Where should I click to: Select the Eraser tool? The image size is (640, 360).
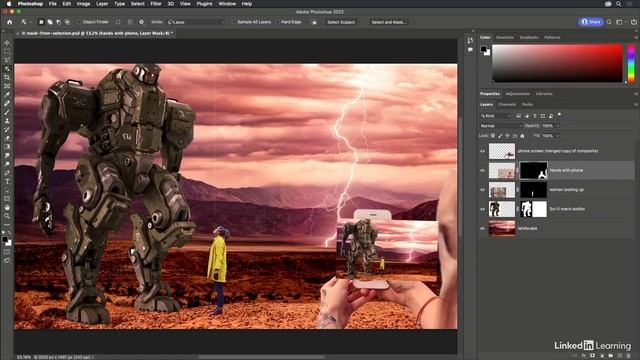7,138
